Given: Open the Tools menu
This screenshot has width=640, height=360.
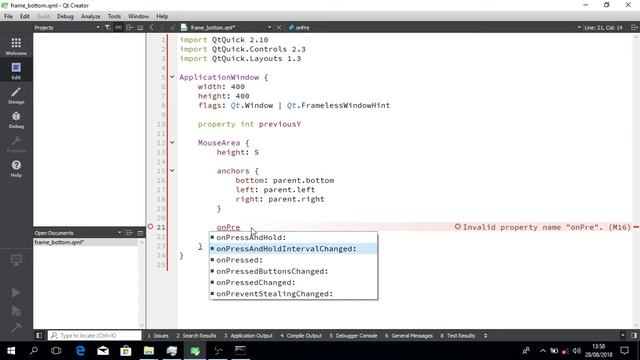Looking at the screenshot, I should [x=114, y=16].
